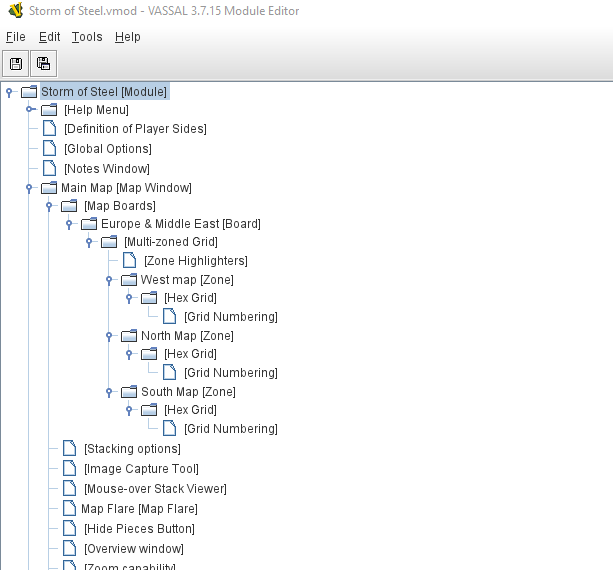613x570 pixels.
Task: Open the File menu
Action: [x=16, y=37]
